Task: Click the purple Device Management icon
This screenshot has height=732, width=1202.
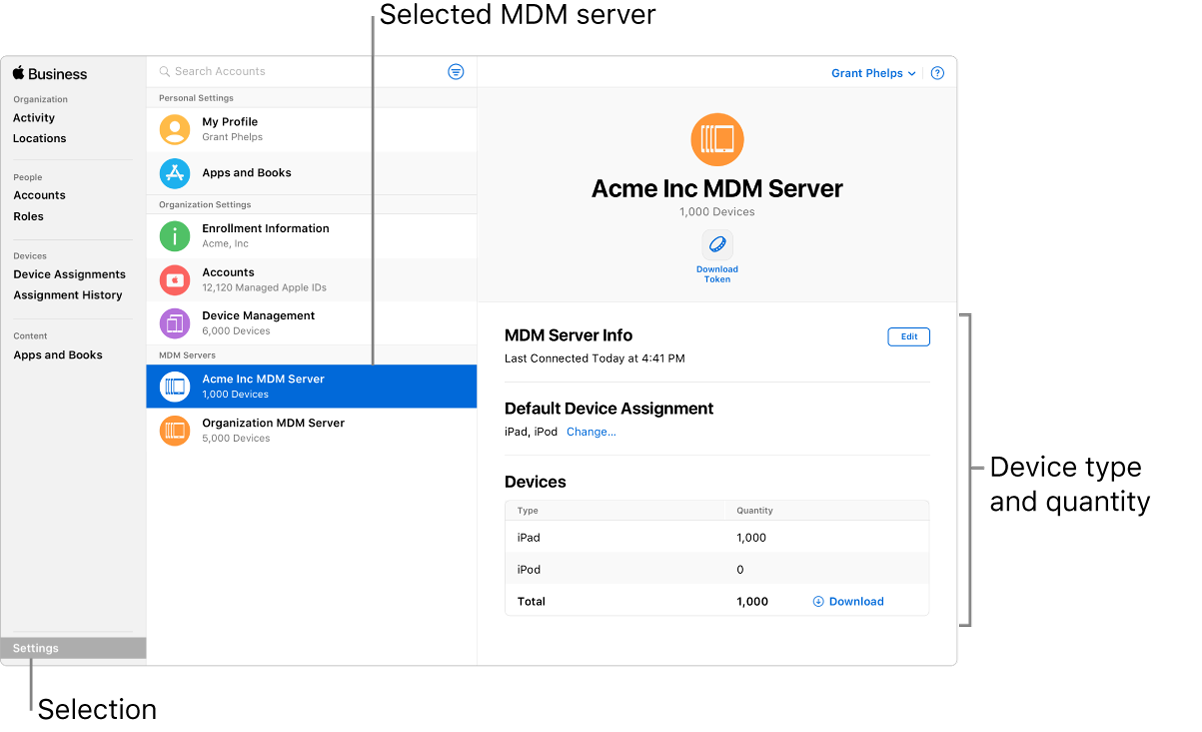Action: pyautogui.click(x=175, y=323)
